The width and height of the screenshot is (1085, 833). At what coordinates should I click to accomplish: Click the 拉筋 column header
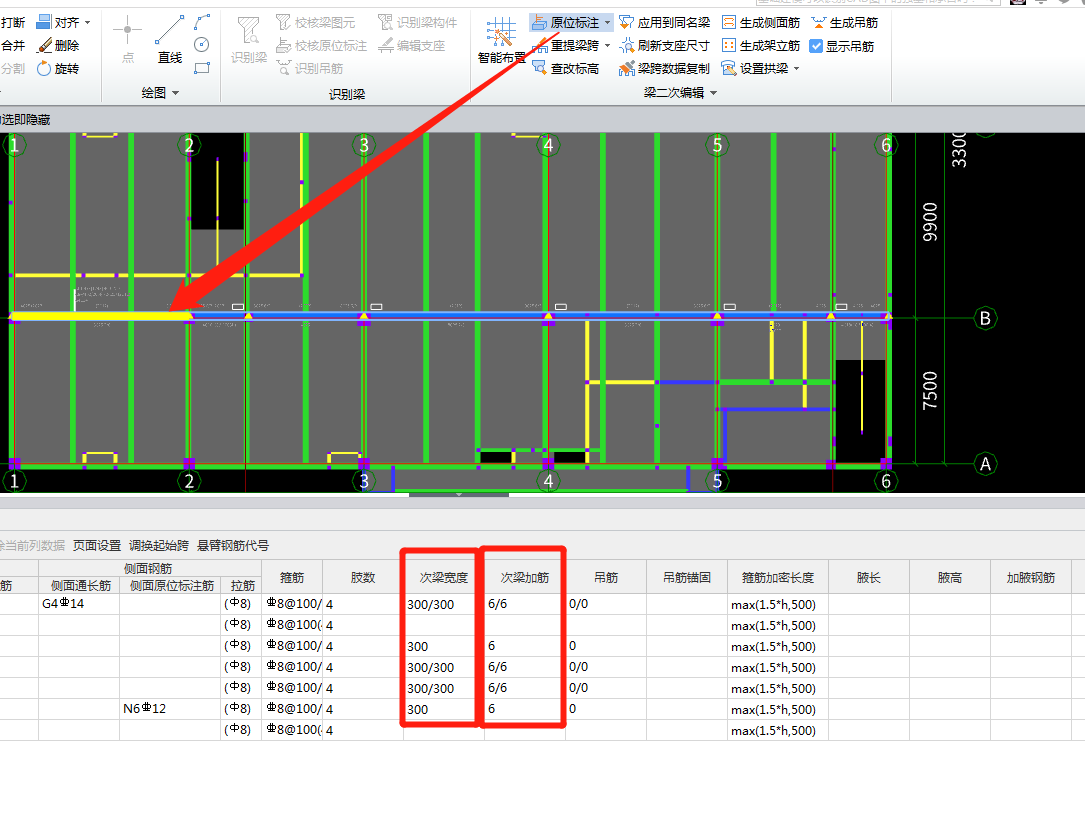coord(242,585)
